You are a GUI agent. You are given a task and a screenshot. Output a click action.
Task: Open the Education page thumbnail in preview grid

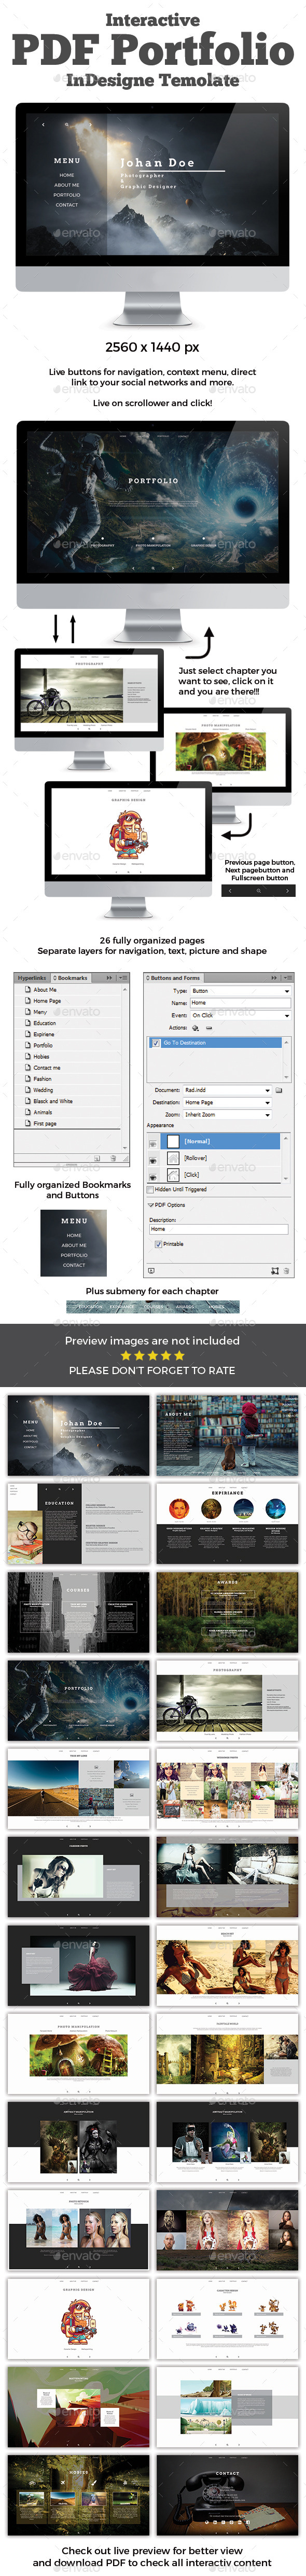pyautogui.click(x=78, y=1524)
